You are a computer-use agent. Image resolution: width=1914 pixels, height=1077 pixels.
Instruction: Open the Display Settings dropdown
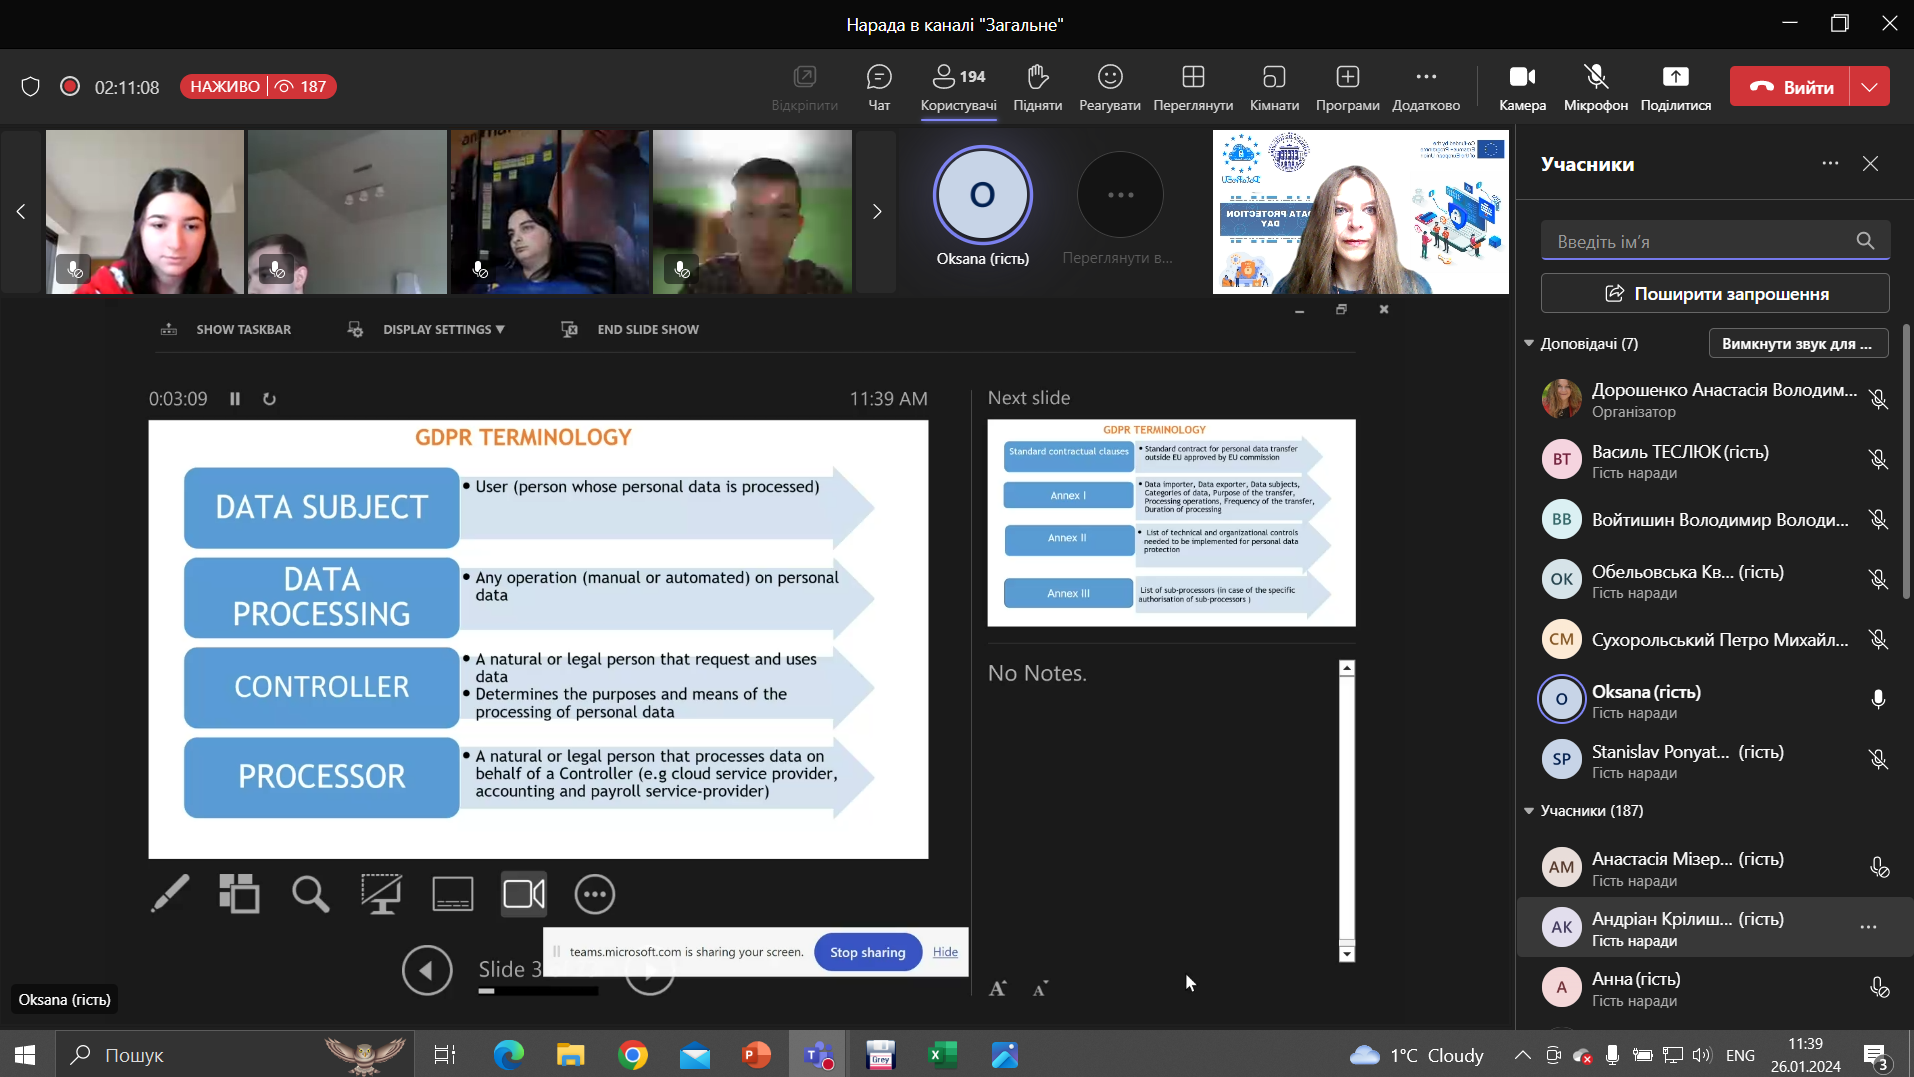click(443, 329)
